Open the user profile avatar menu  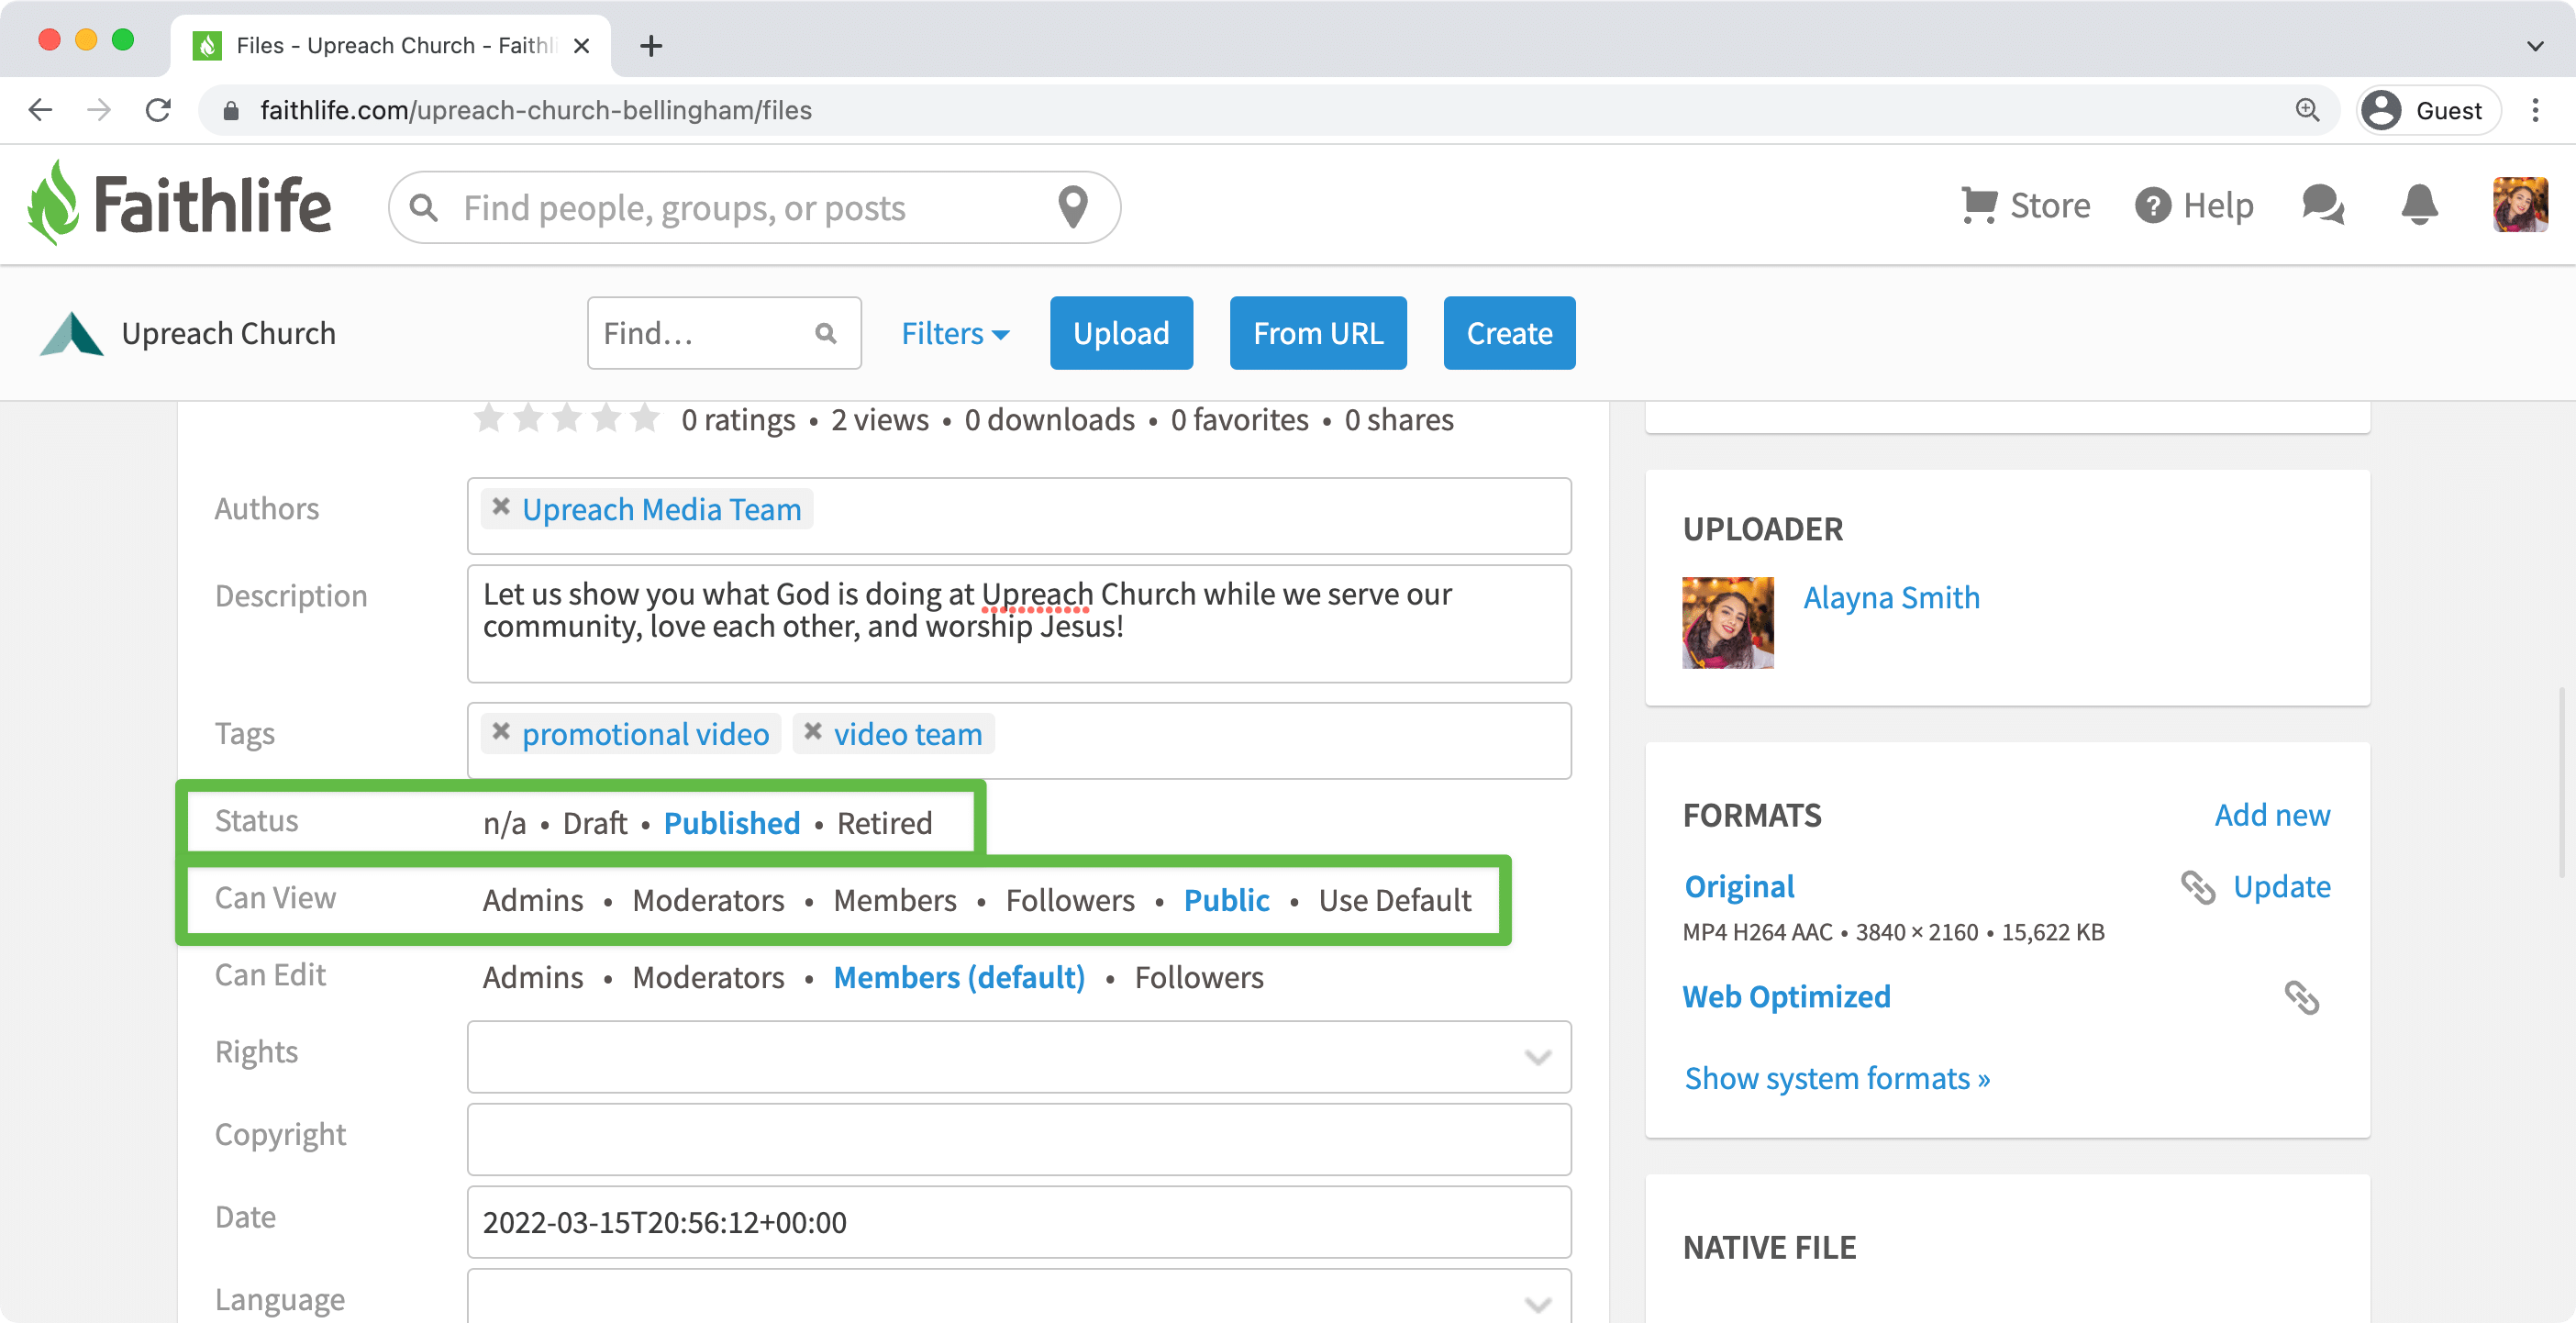point(2519,205)
